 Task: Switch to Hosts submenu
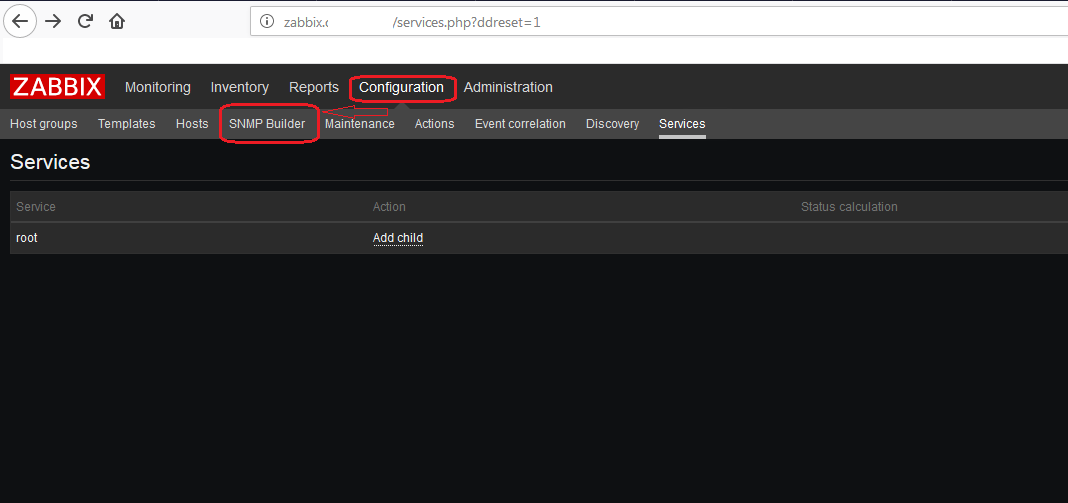pos(192,124)
